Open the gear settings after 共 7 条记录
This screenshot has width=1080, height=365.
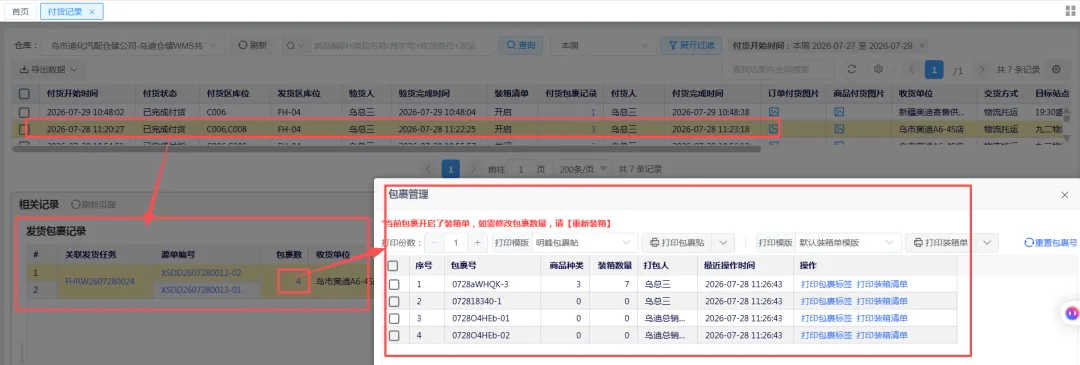tap(1057, 70)
